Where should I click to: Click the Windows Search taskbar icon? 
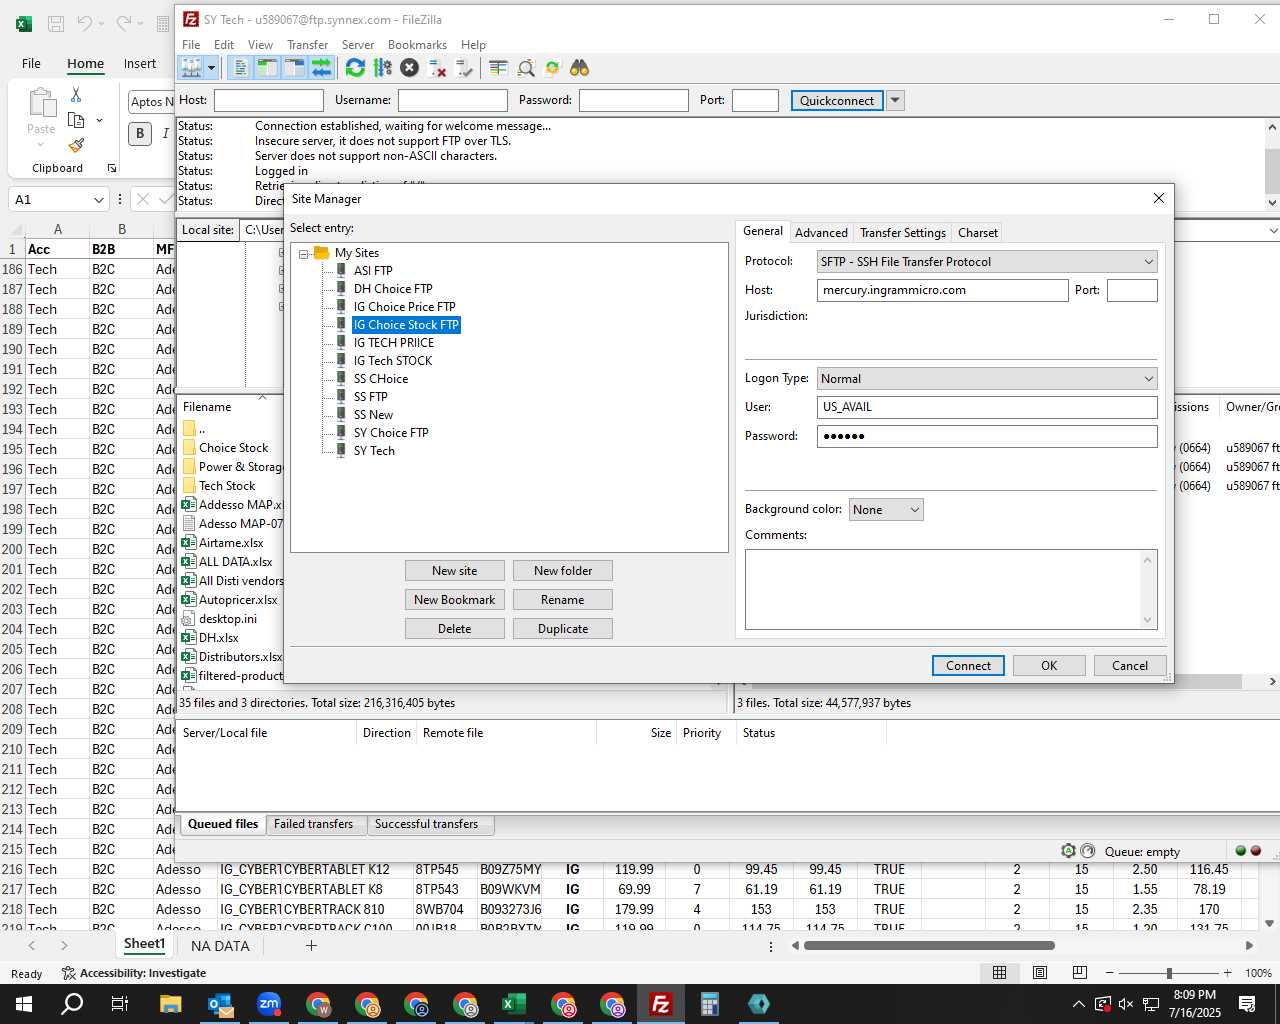pos(72,1004)
